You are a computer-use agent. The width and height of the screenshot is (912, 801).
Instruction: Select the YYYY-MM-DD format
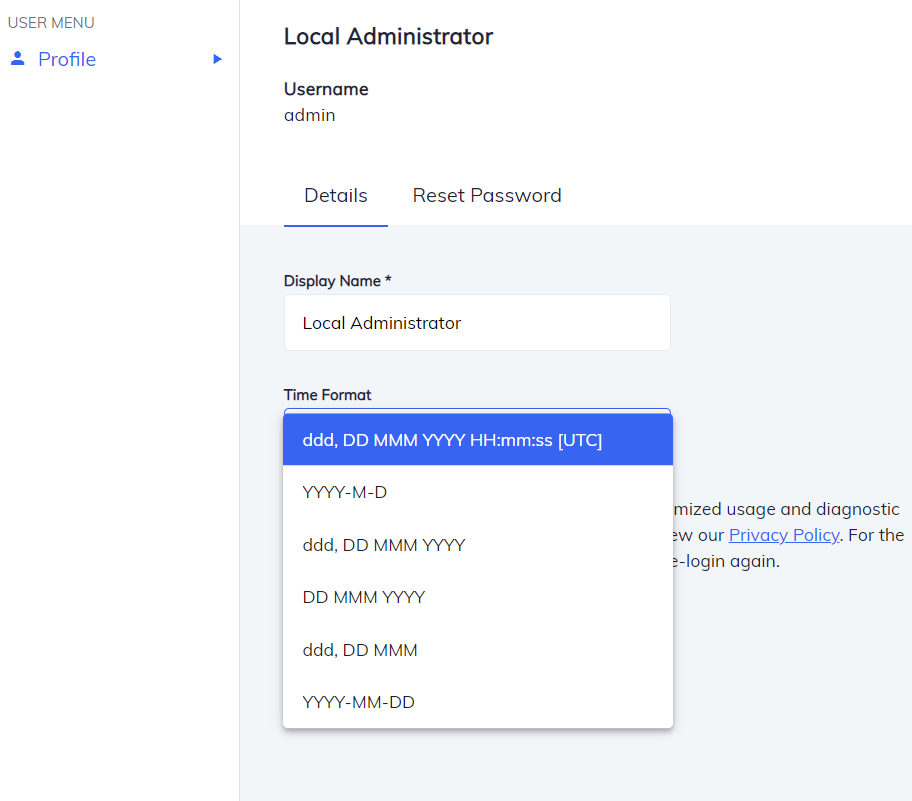(x=358, y=701)
